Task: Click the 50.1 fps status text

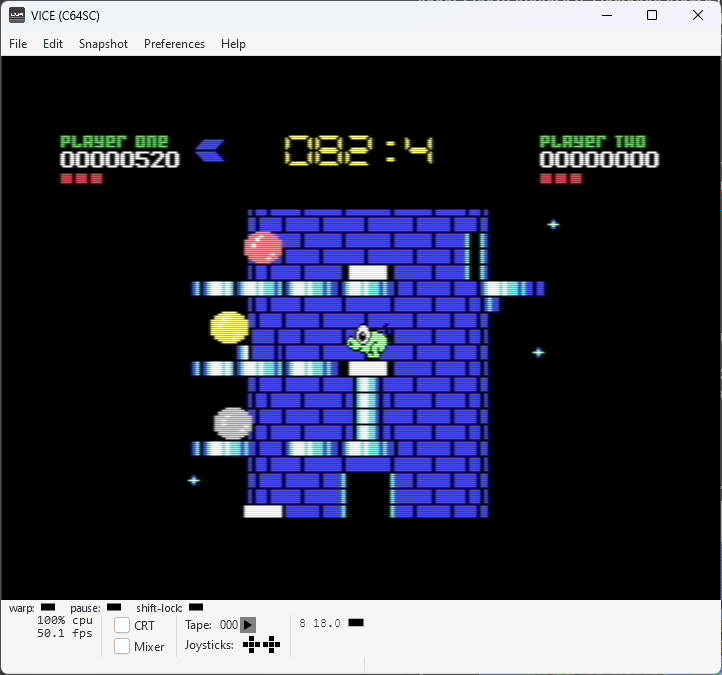Action: tap(65, 633)
